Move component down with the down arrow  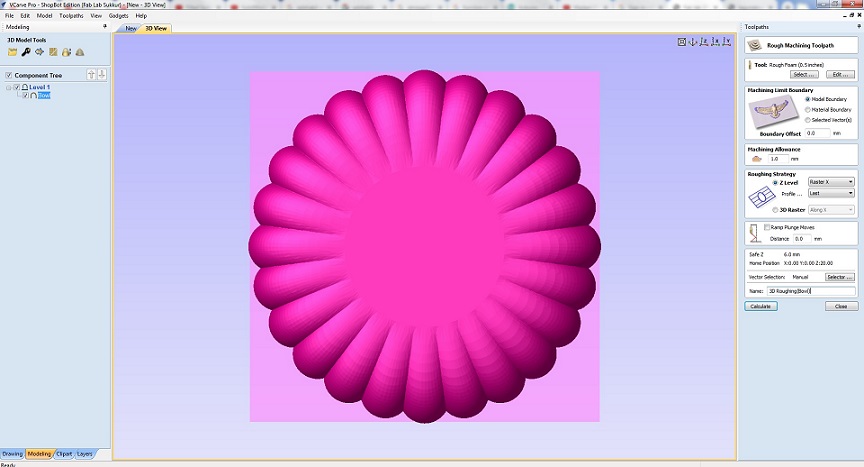[x=101, y=74]
